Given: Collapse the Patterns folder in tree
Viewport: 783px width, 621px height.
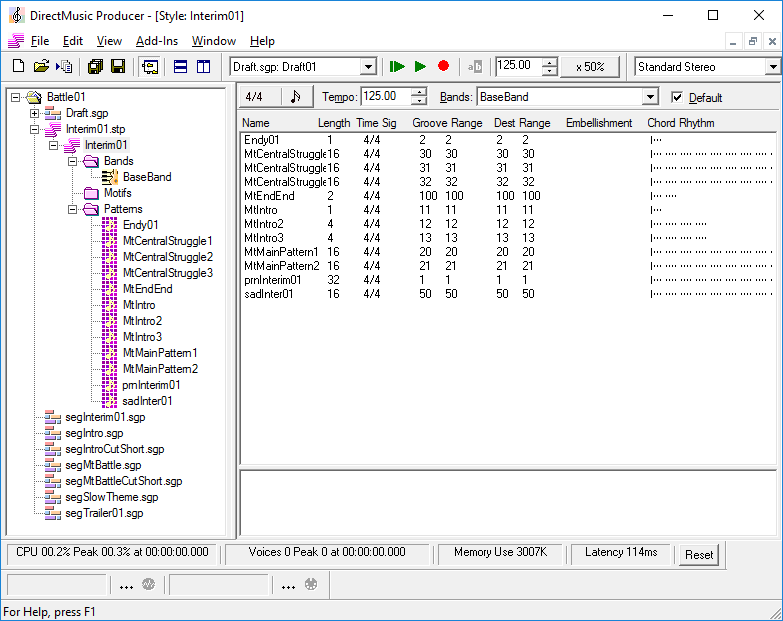Looking at the screenshot, I should (x=73, y=209).
